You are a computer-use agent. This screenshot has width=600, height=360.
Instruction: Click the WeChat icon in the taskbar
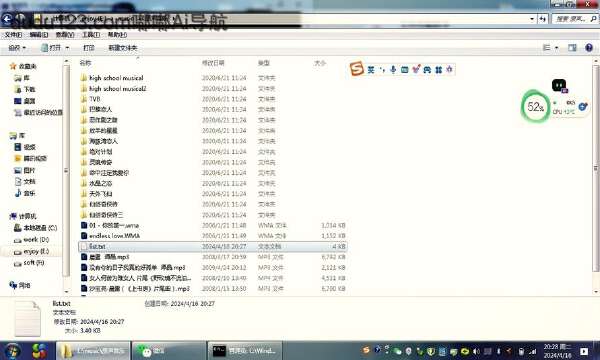click(146, 350)
